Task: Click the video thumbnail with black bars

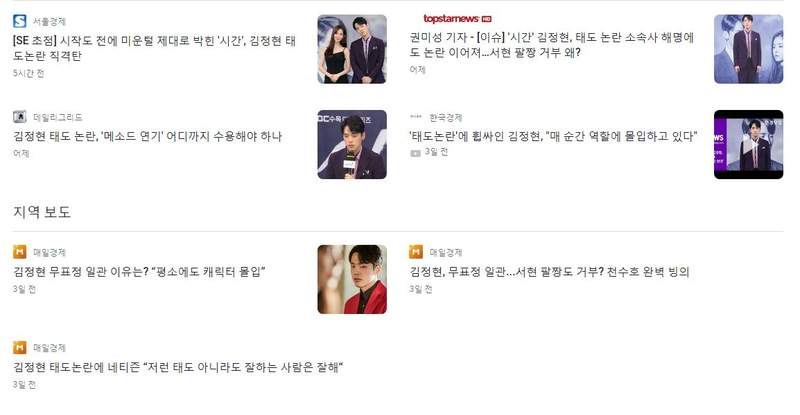Action: point(748,144)
